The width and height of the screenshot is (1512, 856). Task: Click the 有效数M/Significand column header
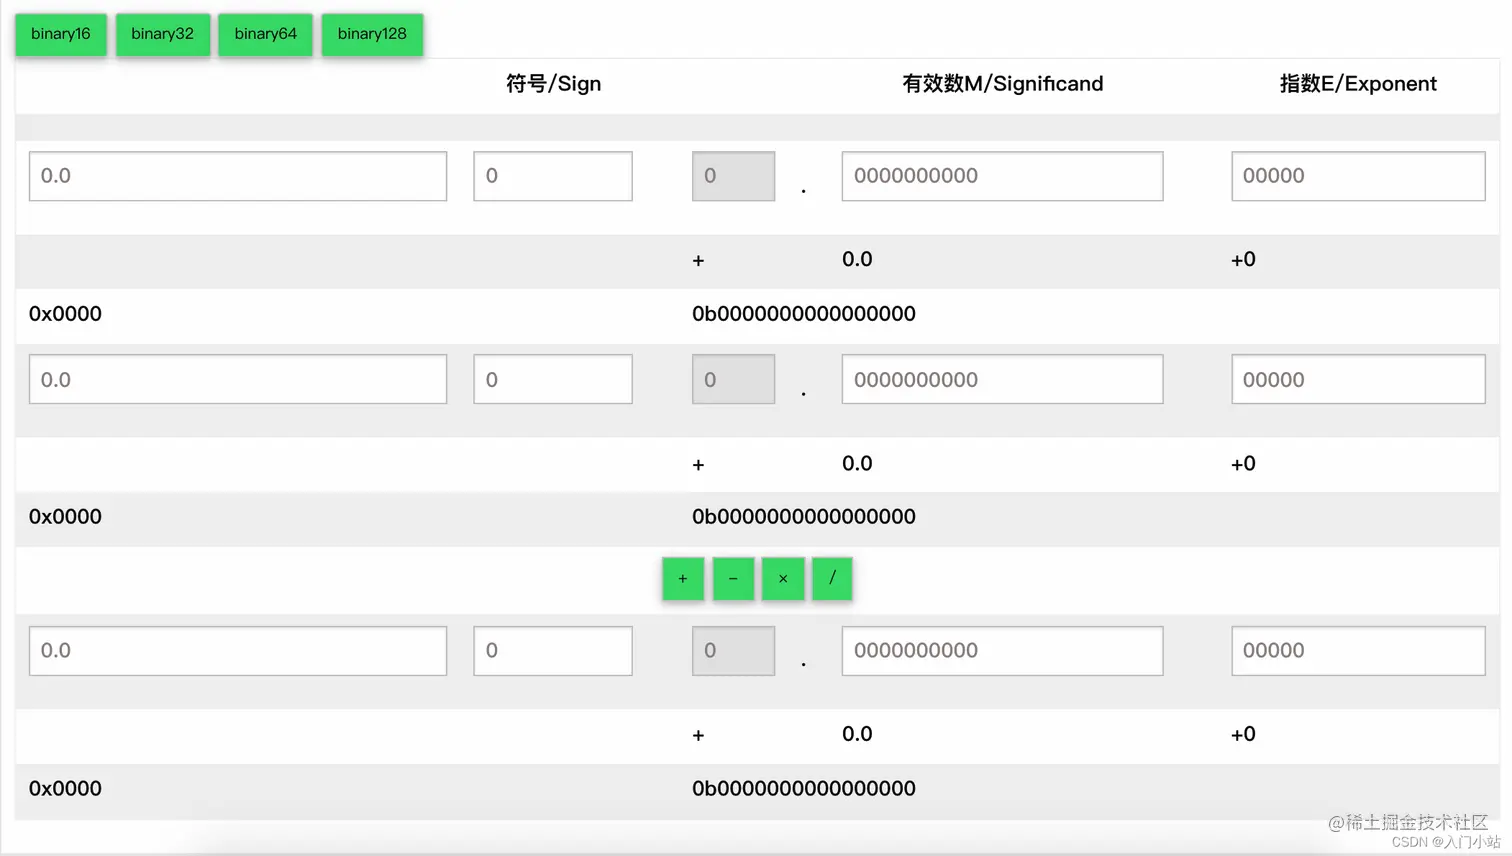point(1002,84)
